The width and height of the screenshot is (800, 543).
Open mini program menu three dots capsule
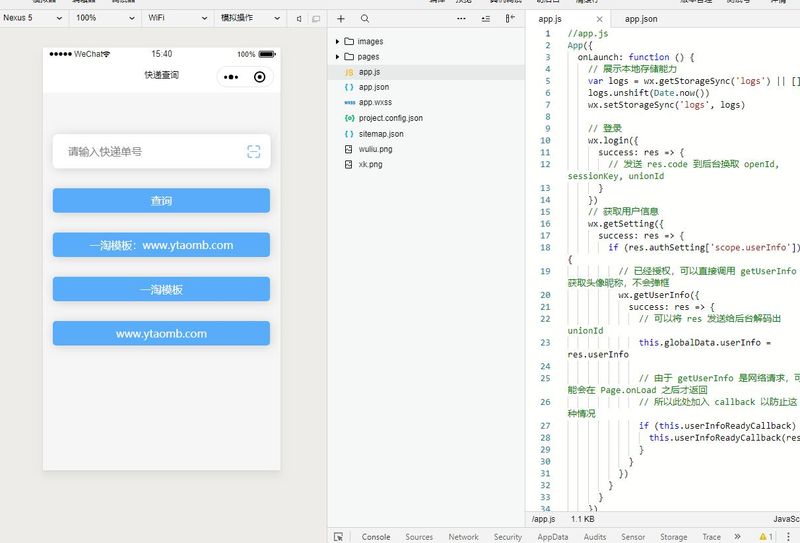click(231, 77)
